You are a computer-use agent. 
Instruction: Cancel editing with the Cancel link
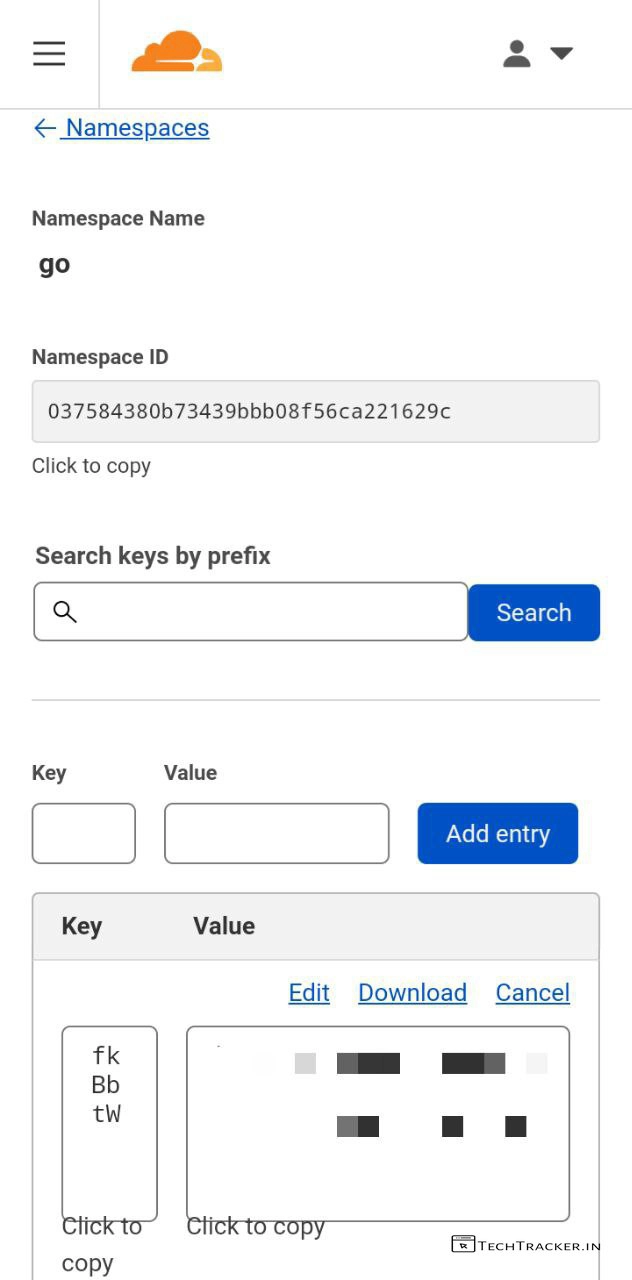(532, 992)
